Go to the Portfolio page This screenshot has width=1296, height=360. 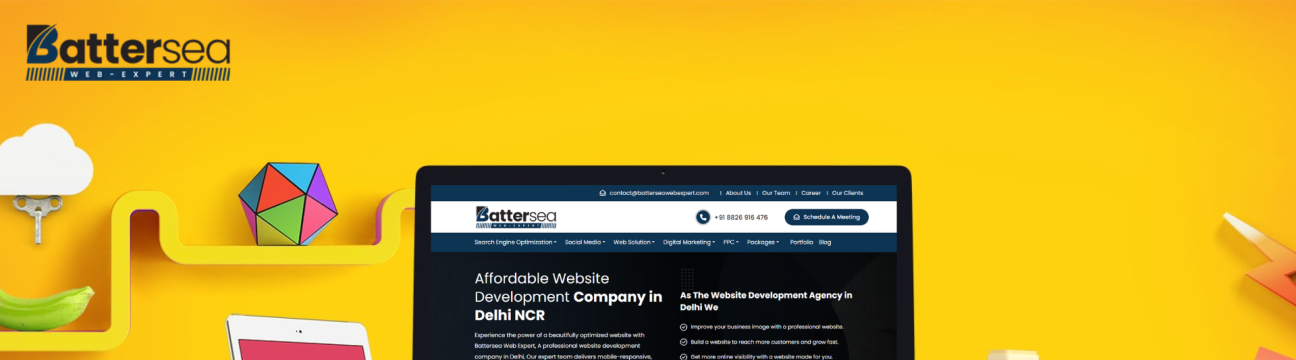pyautogui.click(x=801, y=242)
